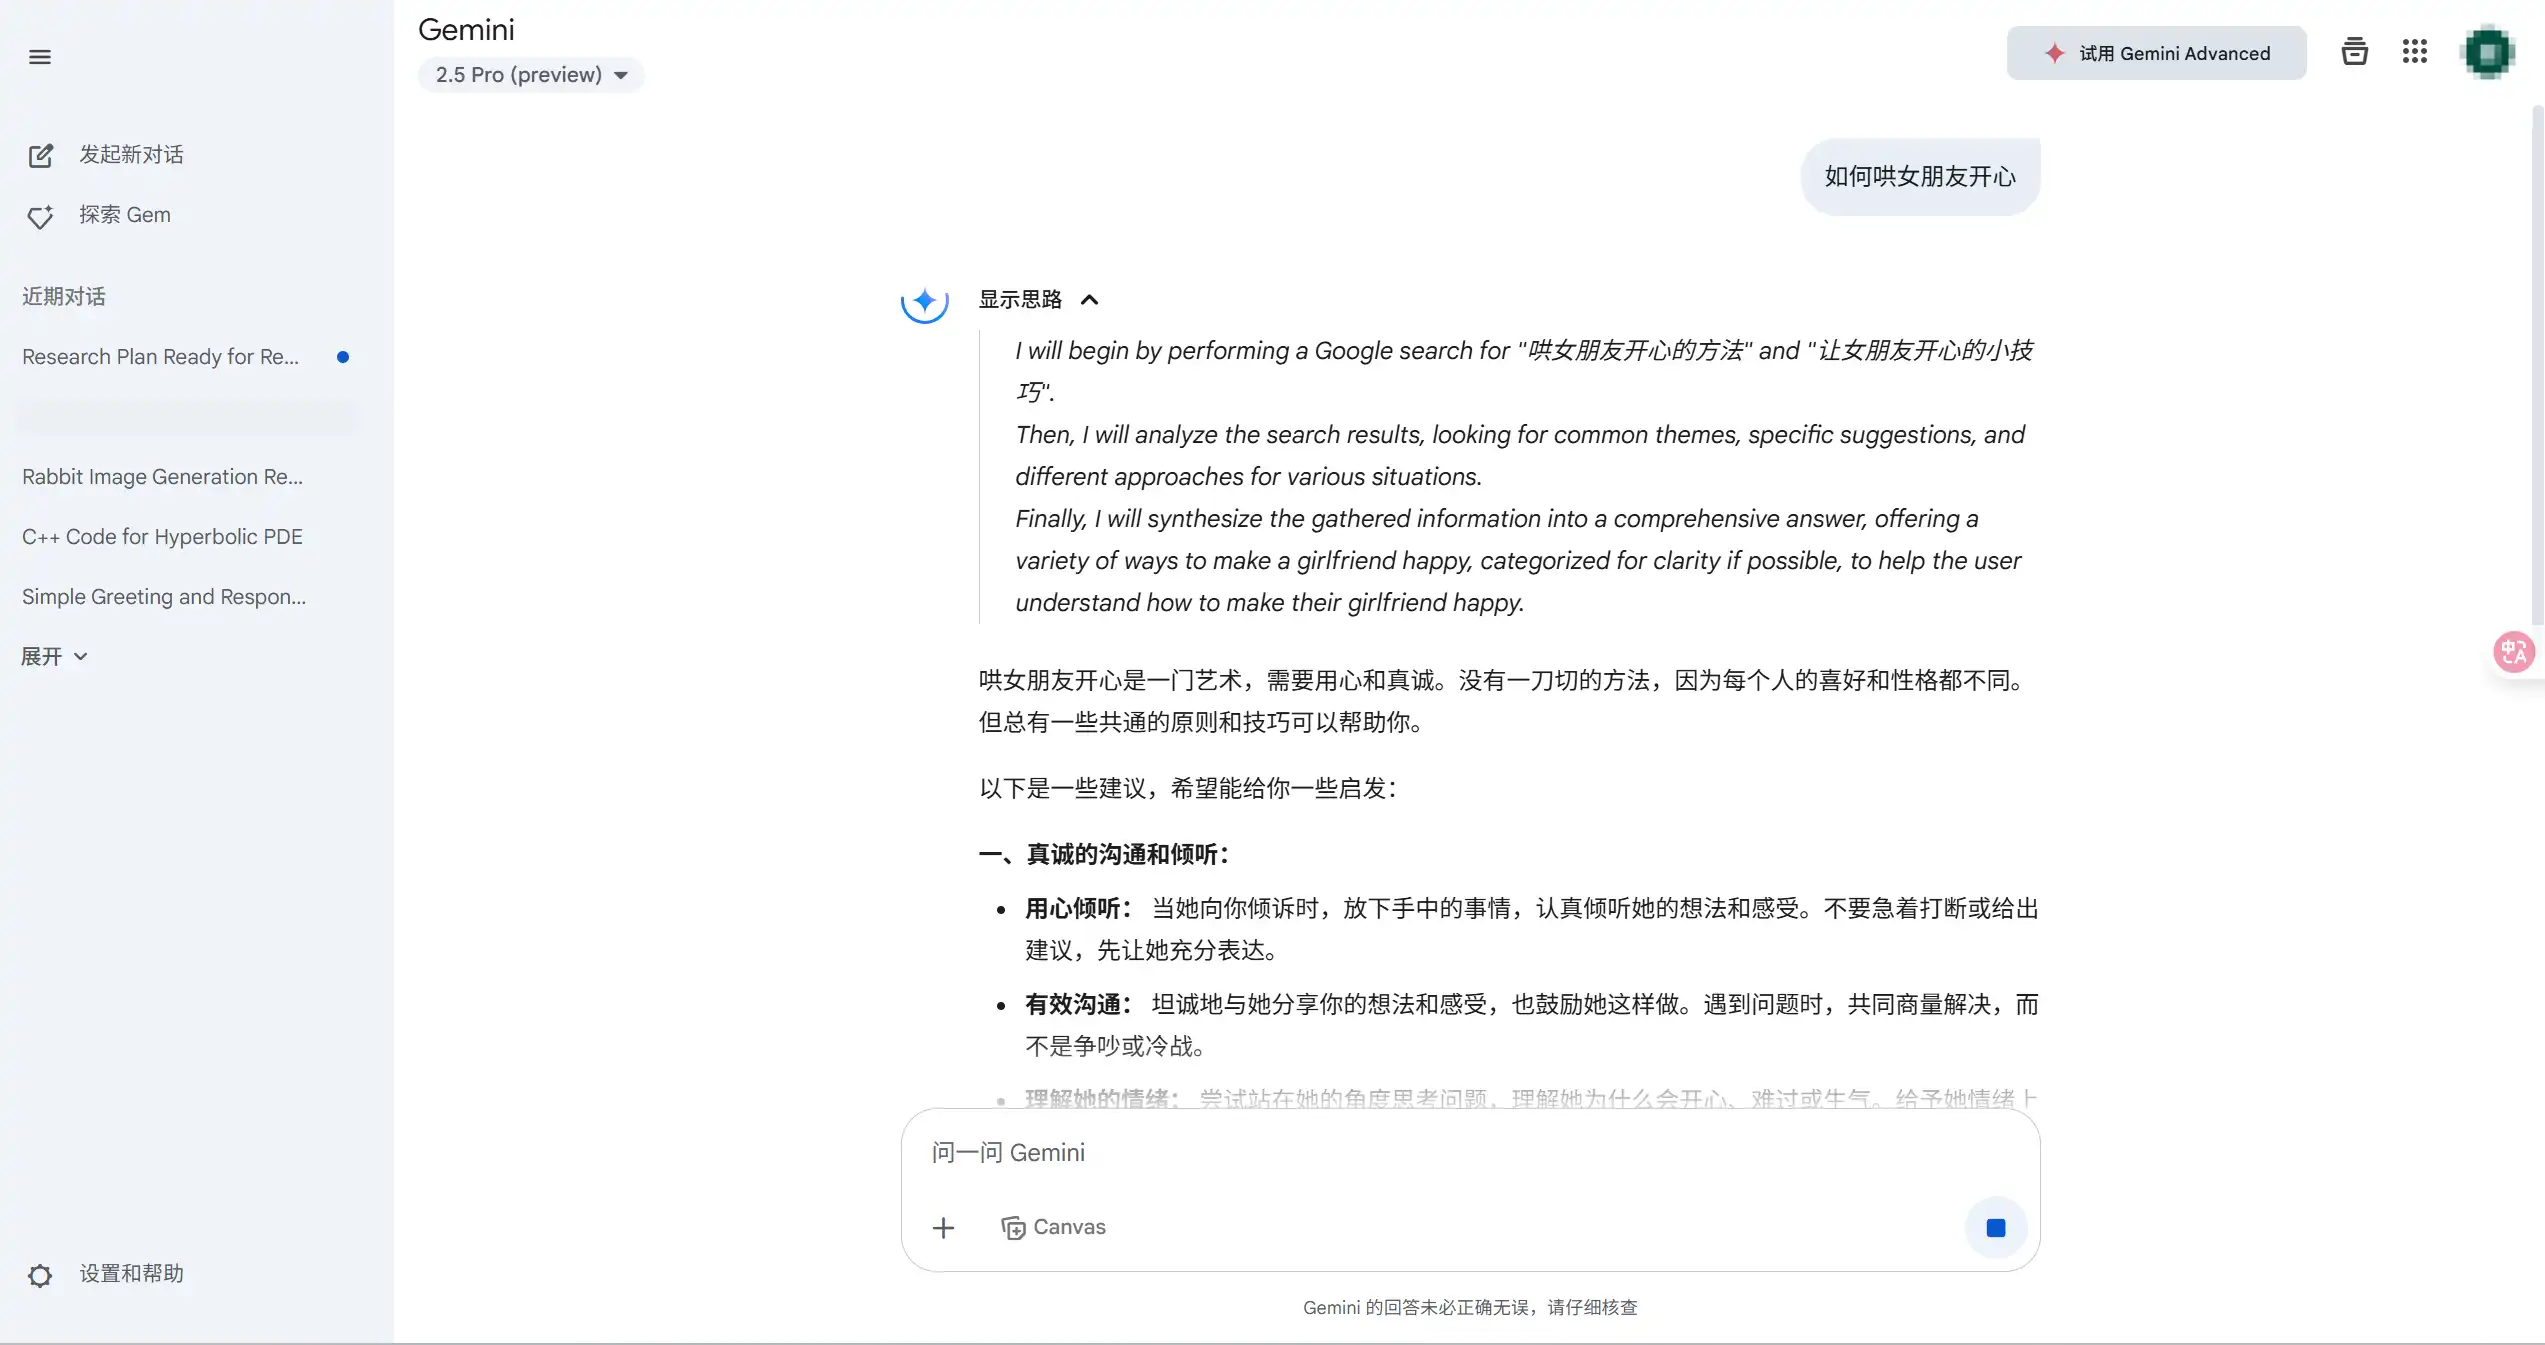Viewport: 2545px width, 1345px height.
Task: Click the selected blank chat row
Action: pyautogui.click(x=187, y=417)
